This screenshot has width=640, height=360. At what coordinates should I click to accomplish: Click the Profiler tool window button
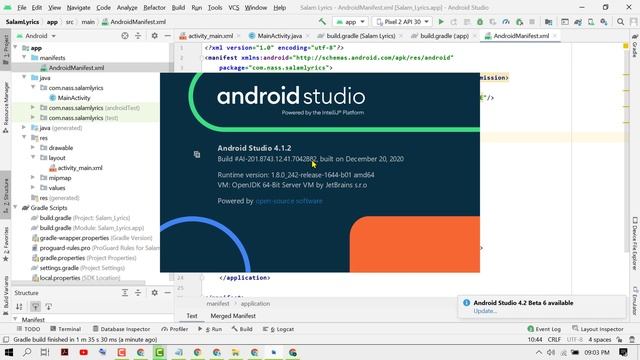pyautogui.click(x=175, y=329)
